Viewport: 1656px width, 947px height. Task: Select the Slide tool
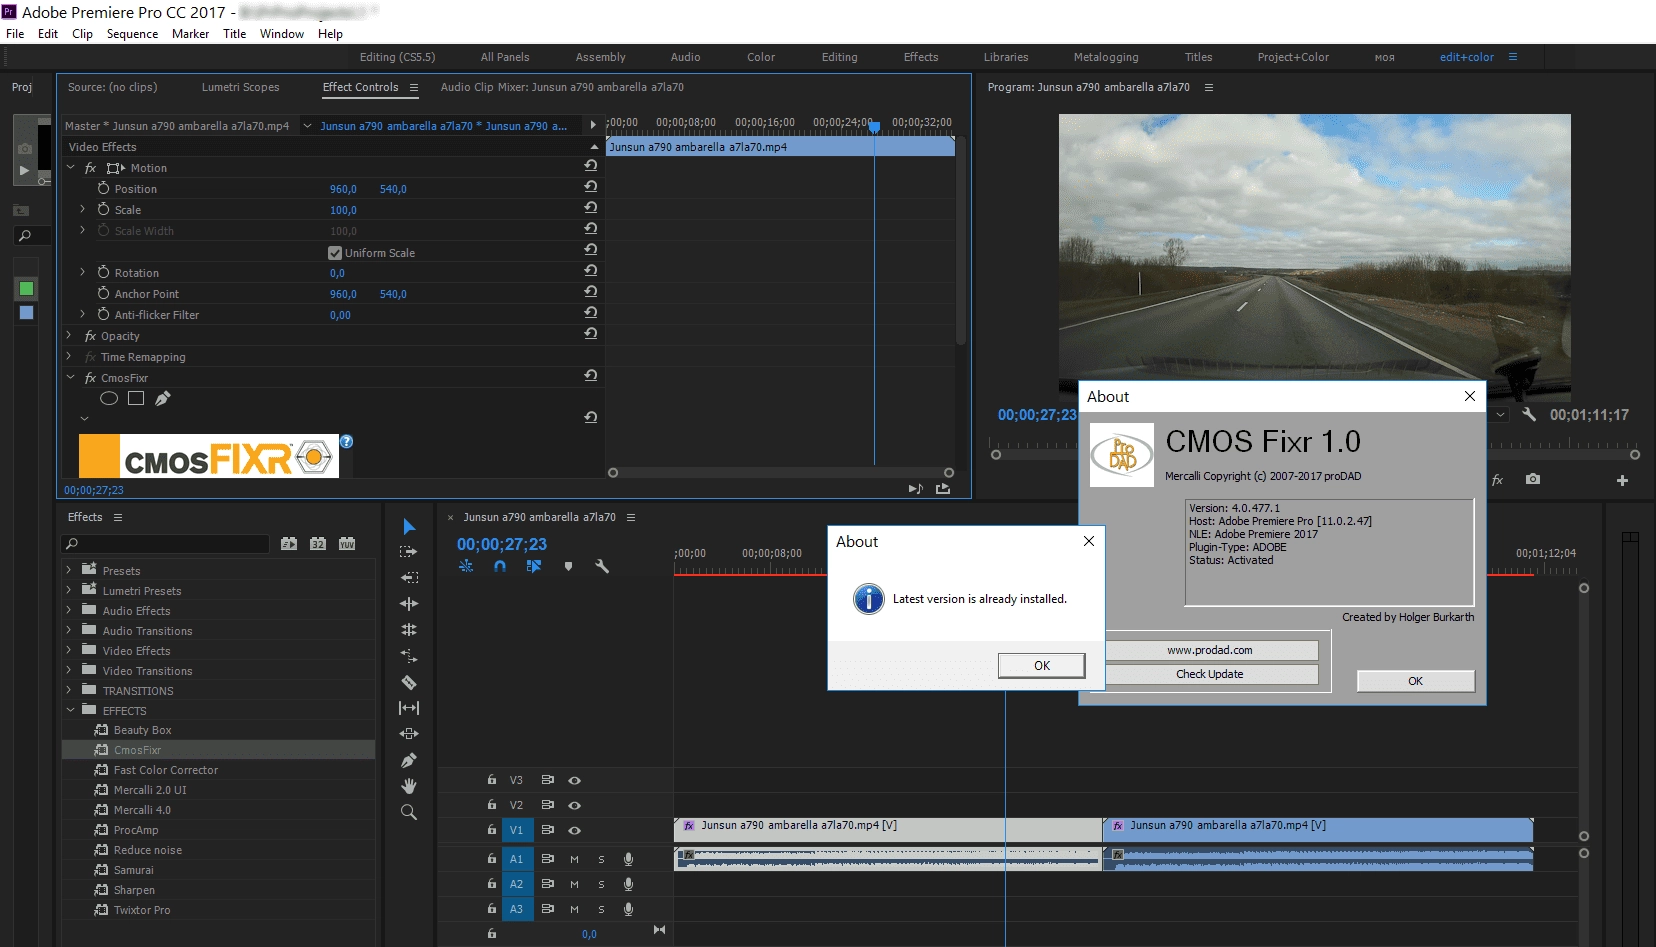[x=409, y=734]
